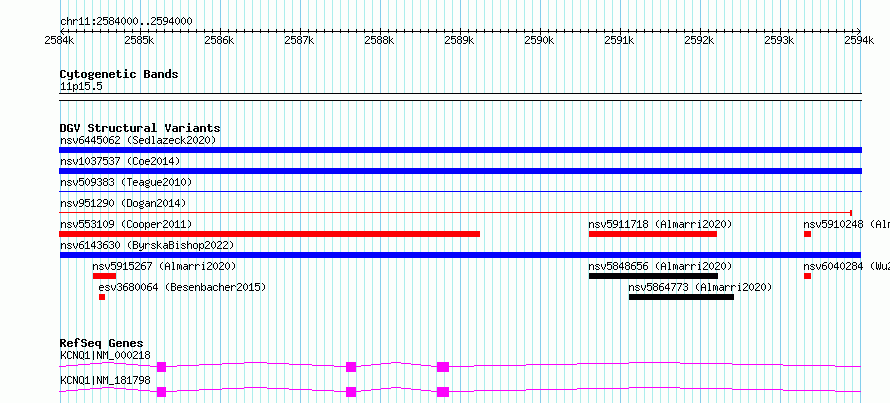
Task: Open the nsv1037537 (Coe2014) label
Action: [120, 161]
